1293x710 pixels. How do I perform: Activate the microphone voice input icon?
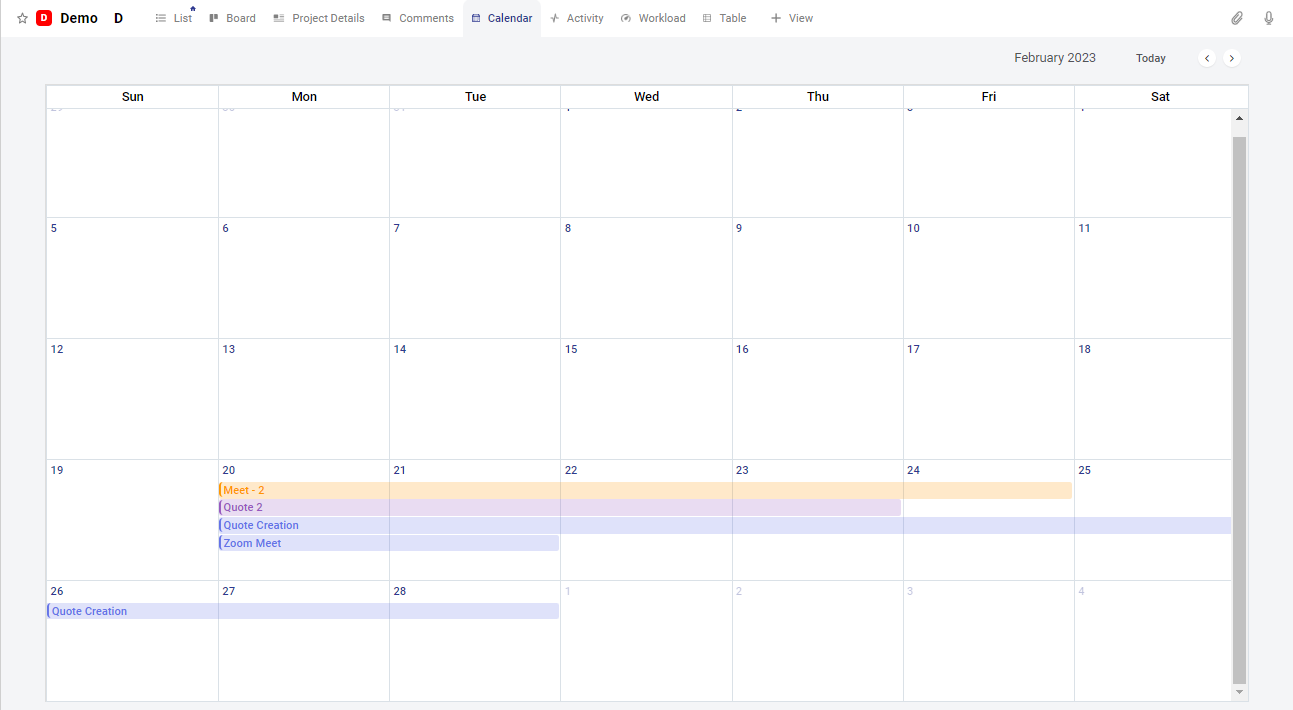[1269, 18]
